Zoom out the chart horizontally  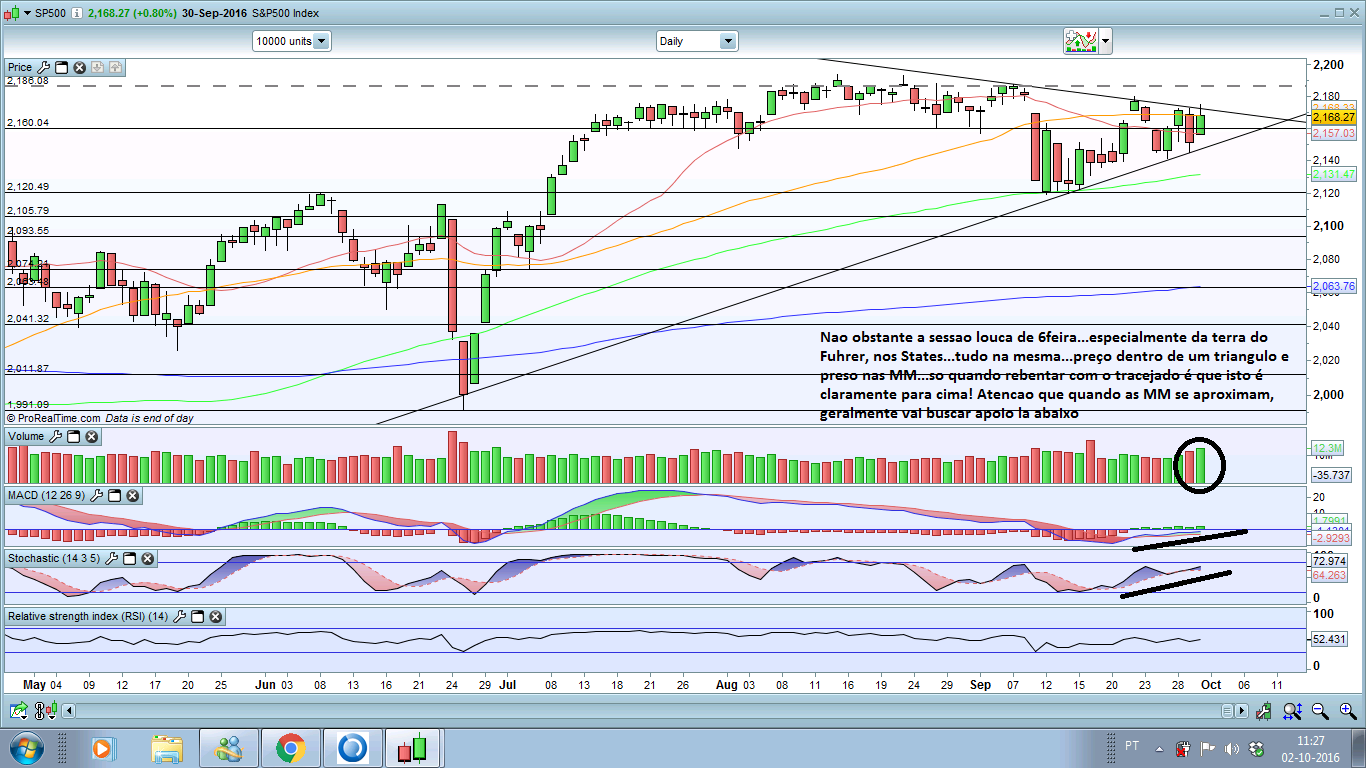click(x=1321, y=711)
